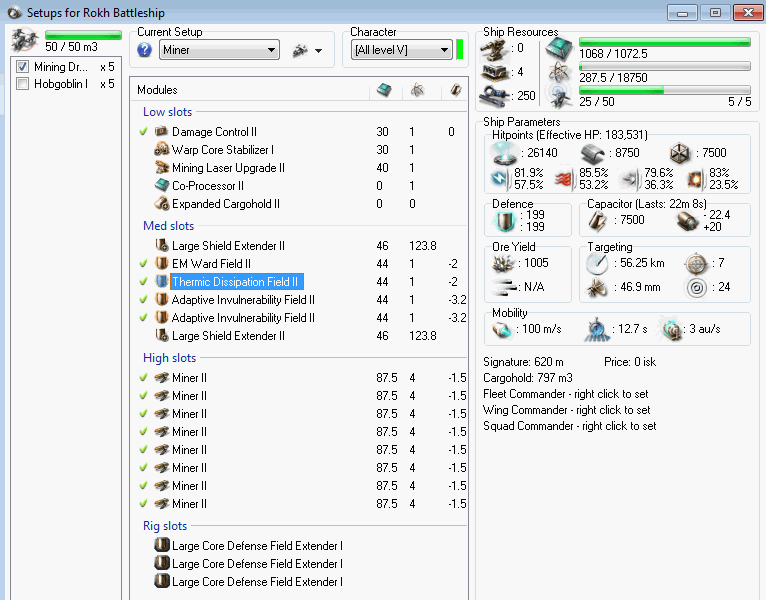Click the powergrid column header icon
766x600 pixels.
417,90
